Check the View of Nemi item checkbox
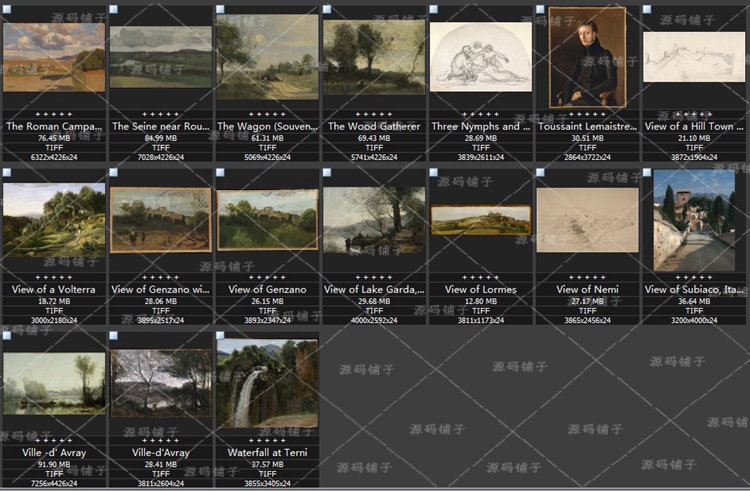This screenshot has width=750, height=491. pos(540,172)
